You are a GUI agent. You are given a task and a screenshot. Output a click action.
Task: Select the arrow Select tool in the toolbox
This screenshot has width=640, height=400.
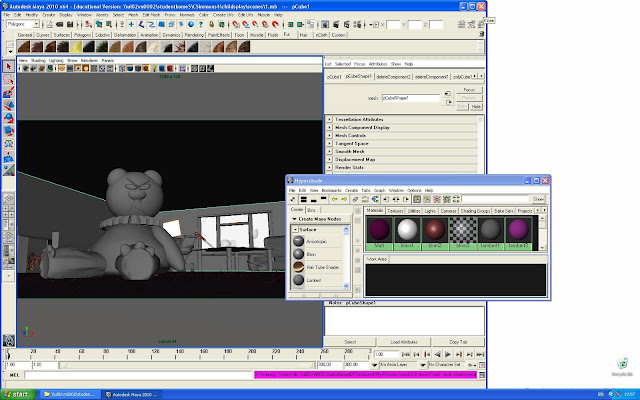tap(9, 67)
